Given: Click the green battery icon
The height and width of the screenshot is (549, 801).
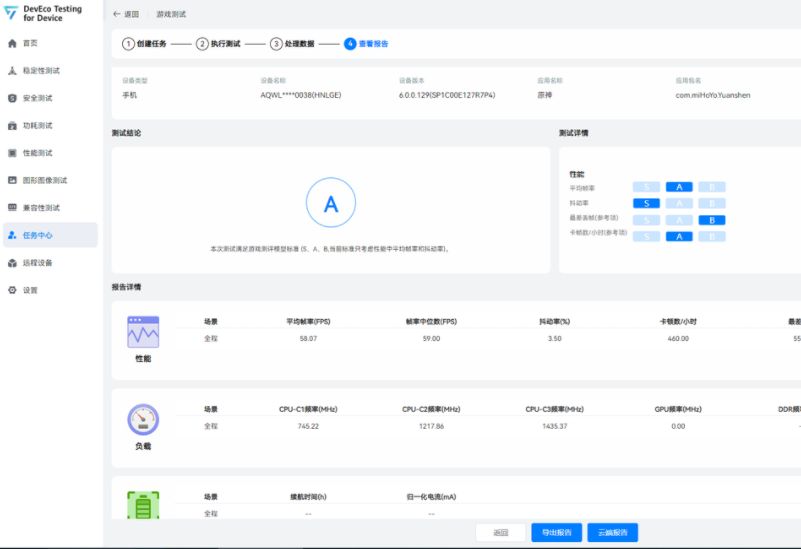Looking at the screenshot, I should pyautogui.click(x=143, y=505).
